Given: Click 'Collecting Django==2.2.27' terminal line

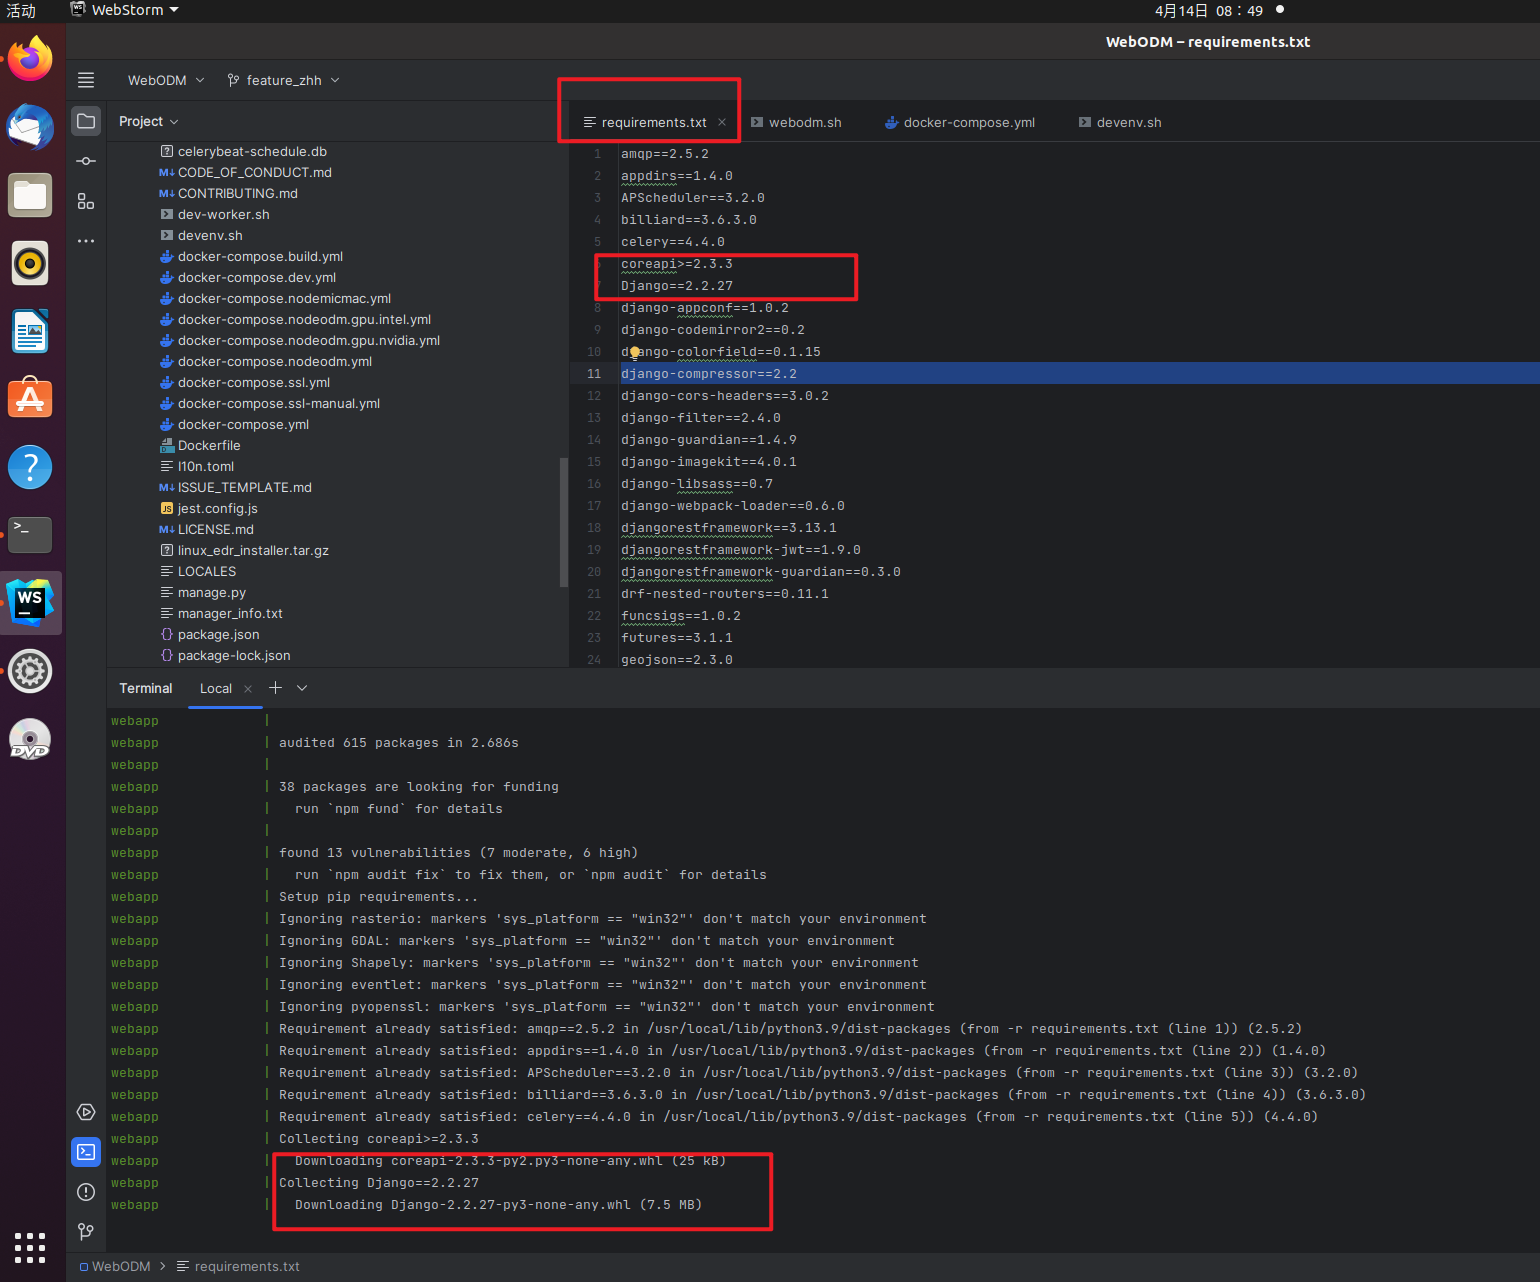Looking at the screenshot, I should (x=379, y=1183).
